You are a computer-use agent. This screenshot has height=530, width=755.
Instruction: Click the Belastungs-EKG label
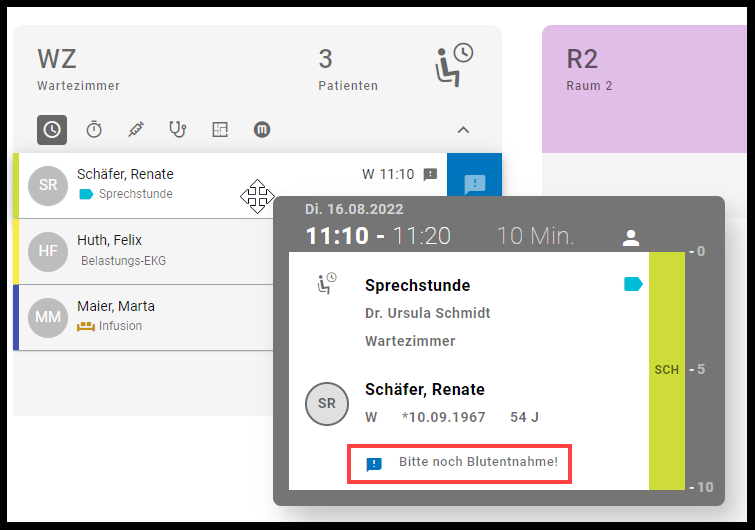(x=123, y=260)
